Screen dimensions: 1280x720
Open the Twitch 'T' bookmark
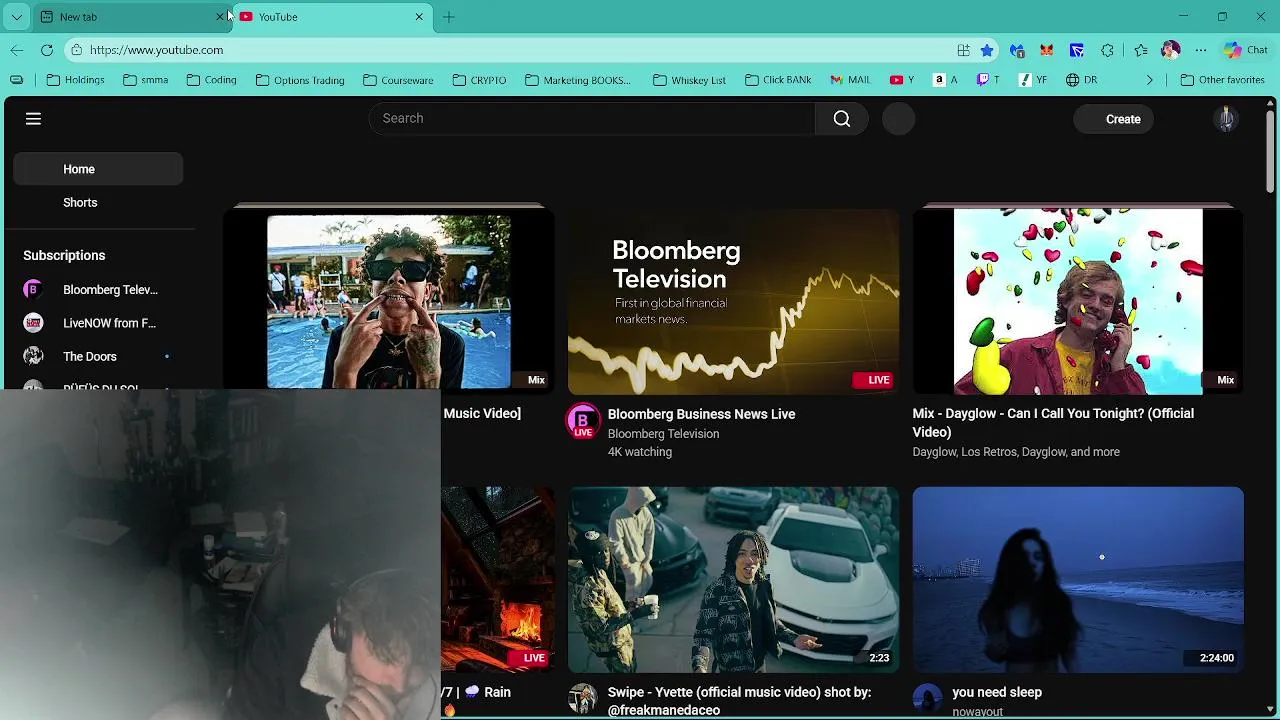click(x=988, y=80)
